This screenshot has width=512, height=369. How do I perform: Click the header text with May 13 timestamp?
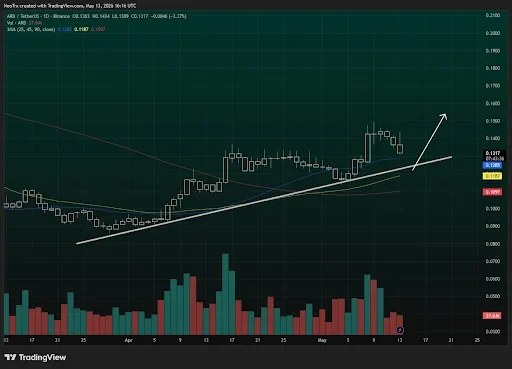(70, 6)
